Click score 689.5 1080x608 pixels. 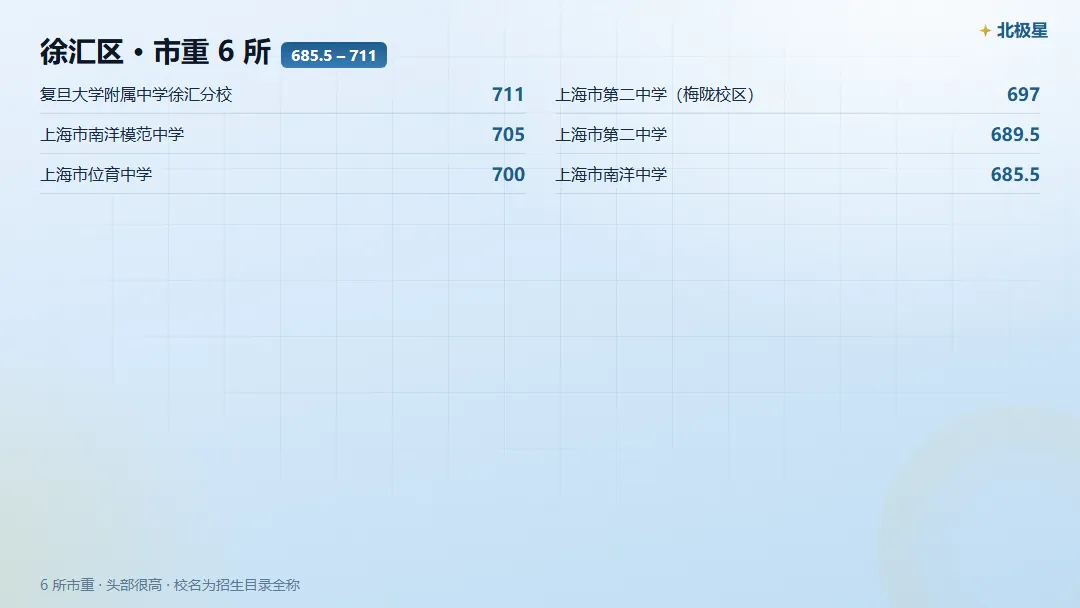[x=1015, y=134]
